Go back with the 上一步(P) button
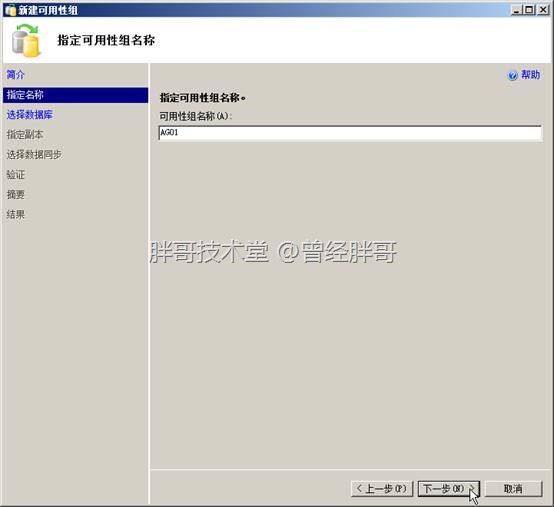The height and width of the screenshot is (507, 554). click(382, 489)
